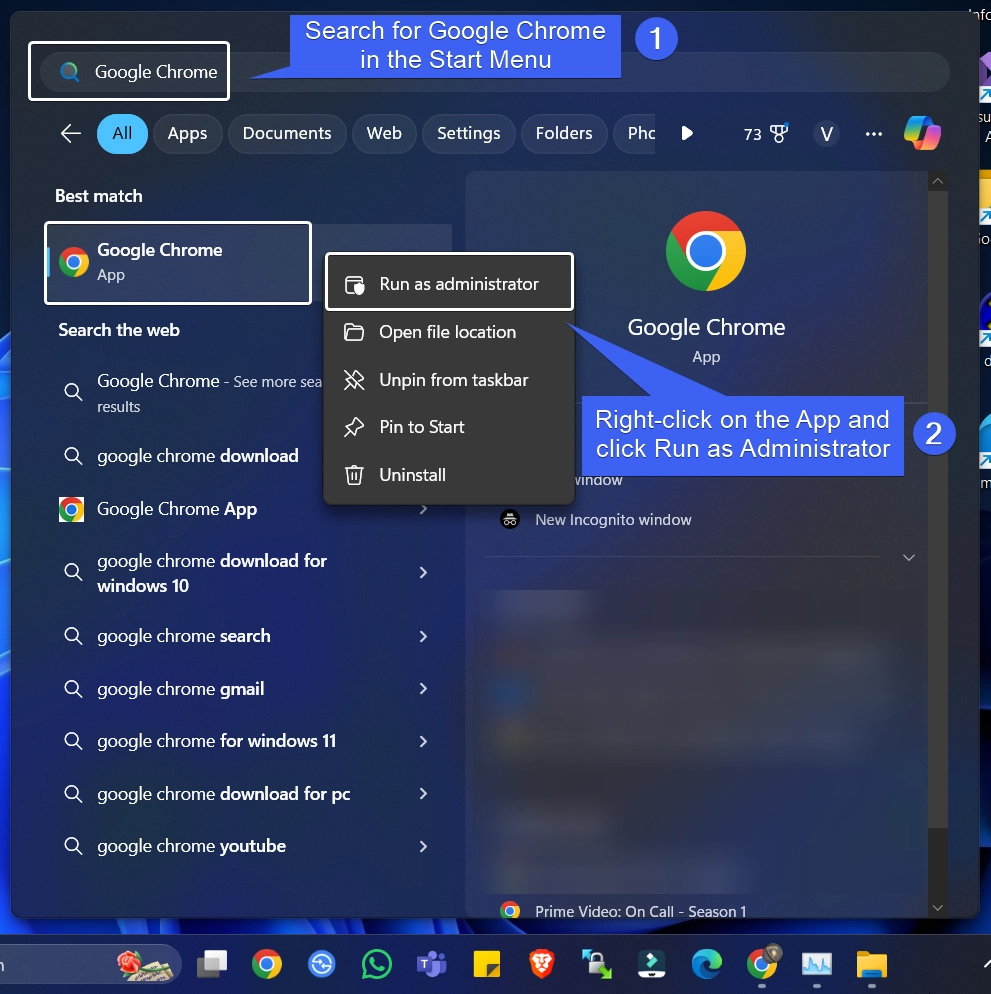991x994 pixels.
Task: Launch Copilot from the colorful icon
Action: click(922, 133)
